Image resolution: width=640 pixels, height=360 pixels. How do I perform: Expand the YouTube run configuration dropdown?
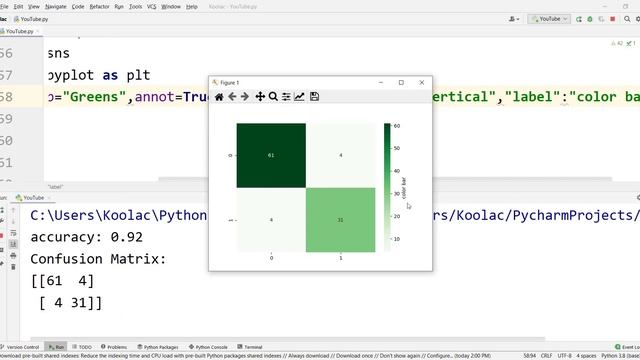pos(549,19)
